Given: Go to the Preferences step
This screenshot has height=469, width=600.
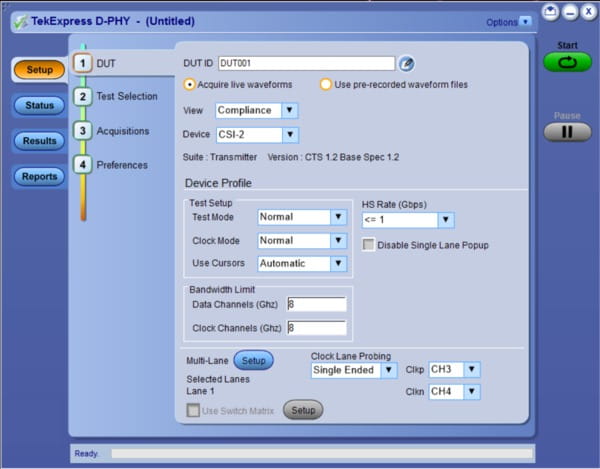Looking at the screenshot, I should (x=122, y=165).
